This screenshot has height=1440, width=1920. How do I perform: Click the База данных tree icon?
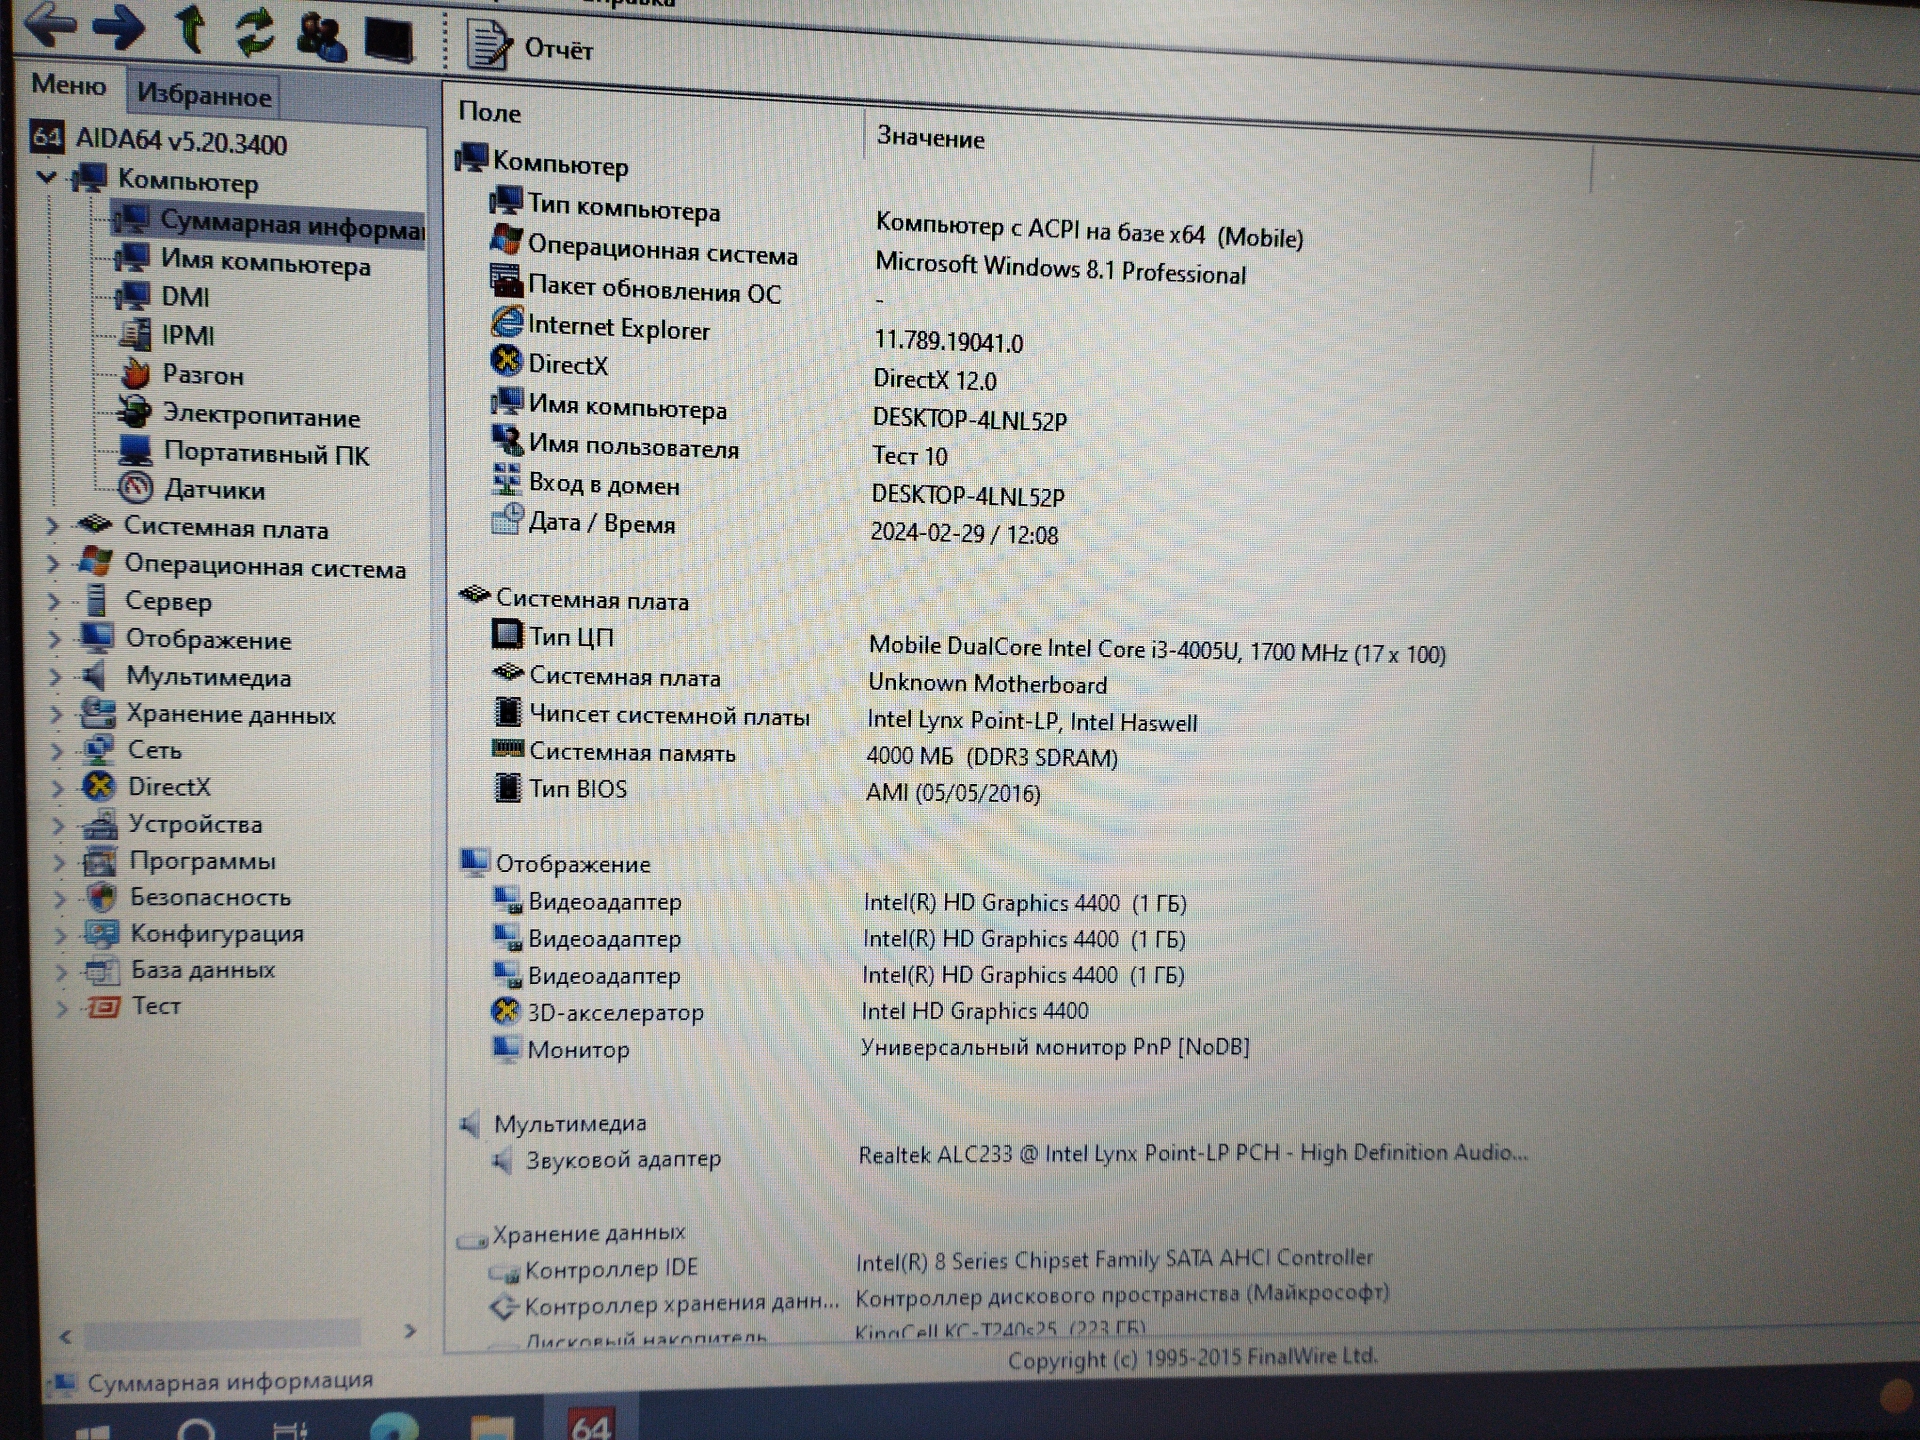point(102,970)
